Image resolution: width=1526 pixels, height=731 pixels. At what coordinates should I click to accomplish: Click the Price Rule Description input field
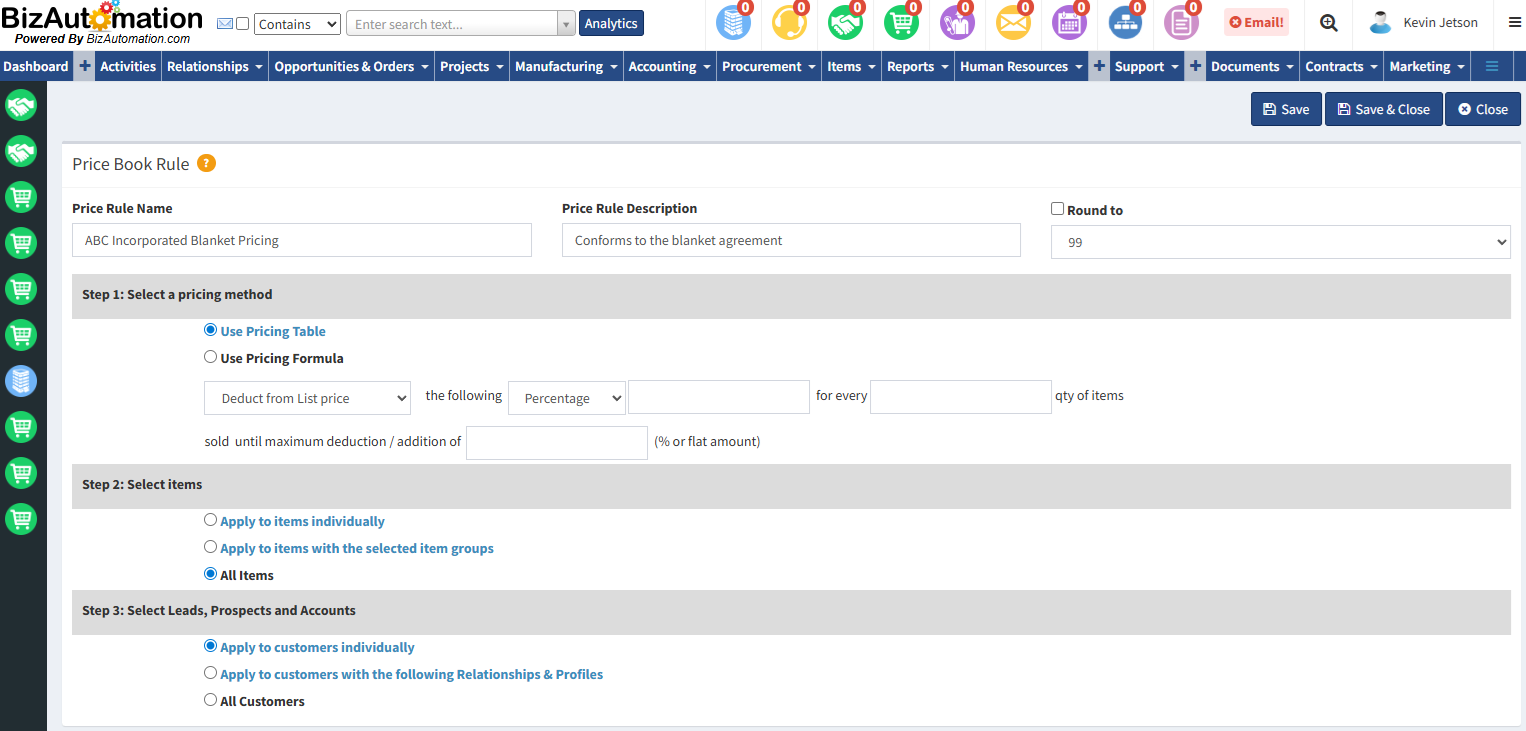point(791,240)
